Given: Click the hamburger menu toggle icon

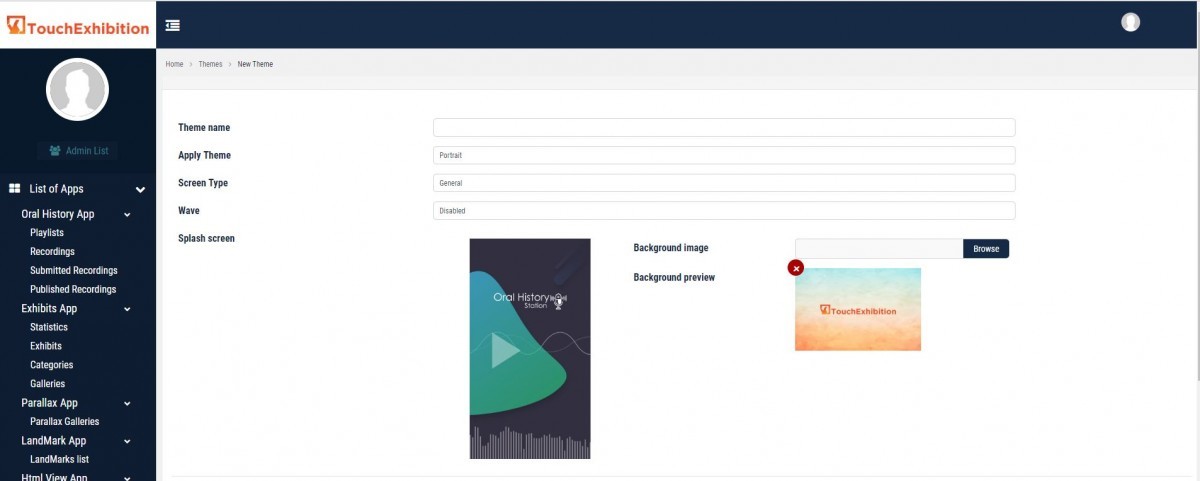Looking at the screenshot, I should tap(173, 25).
